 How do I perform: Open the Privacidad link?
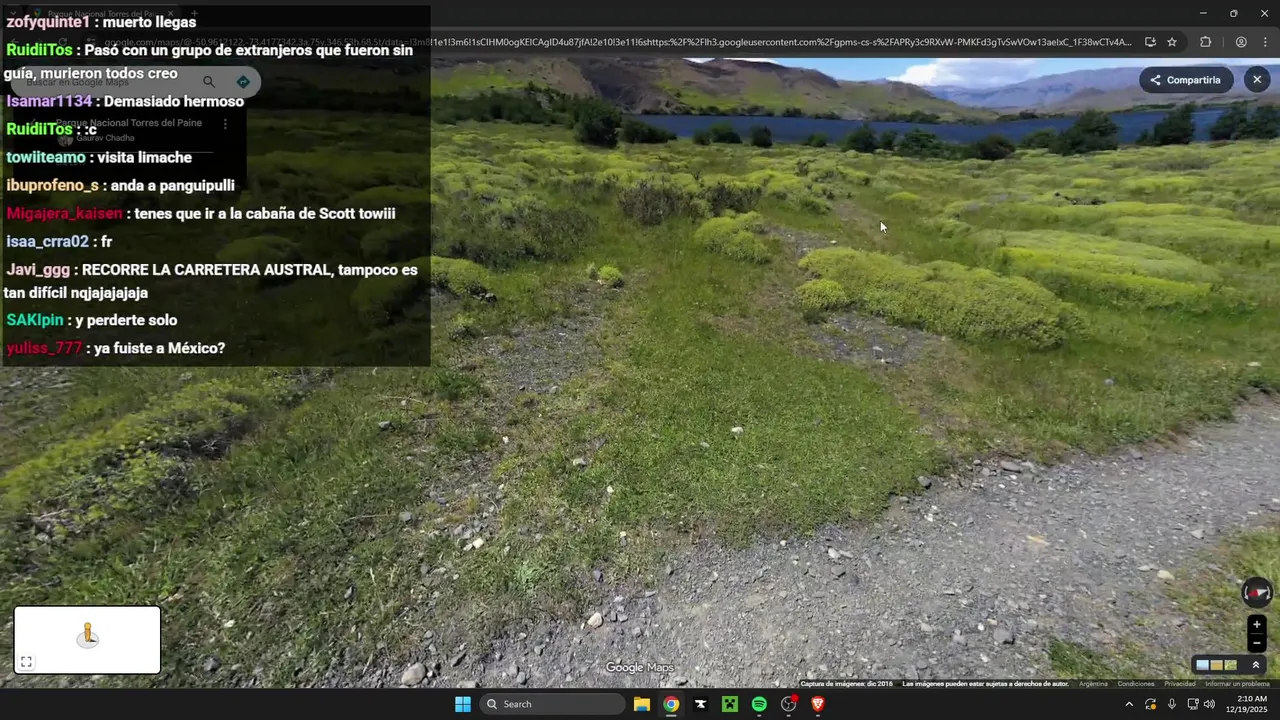1179,684
